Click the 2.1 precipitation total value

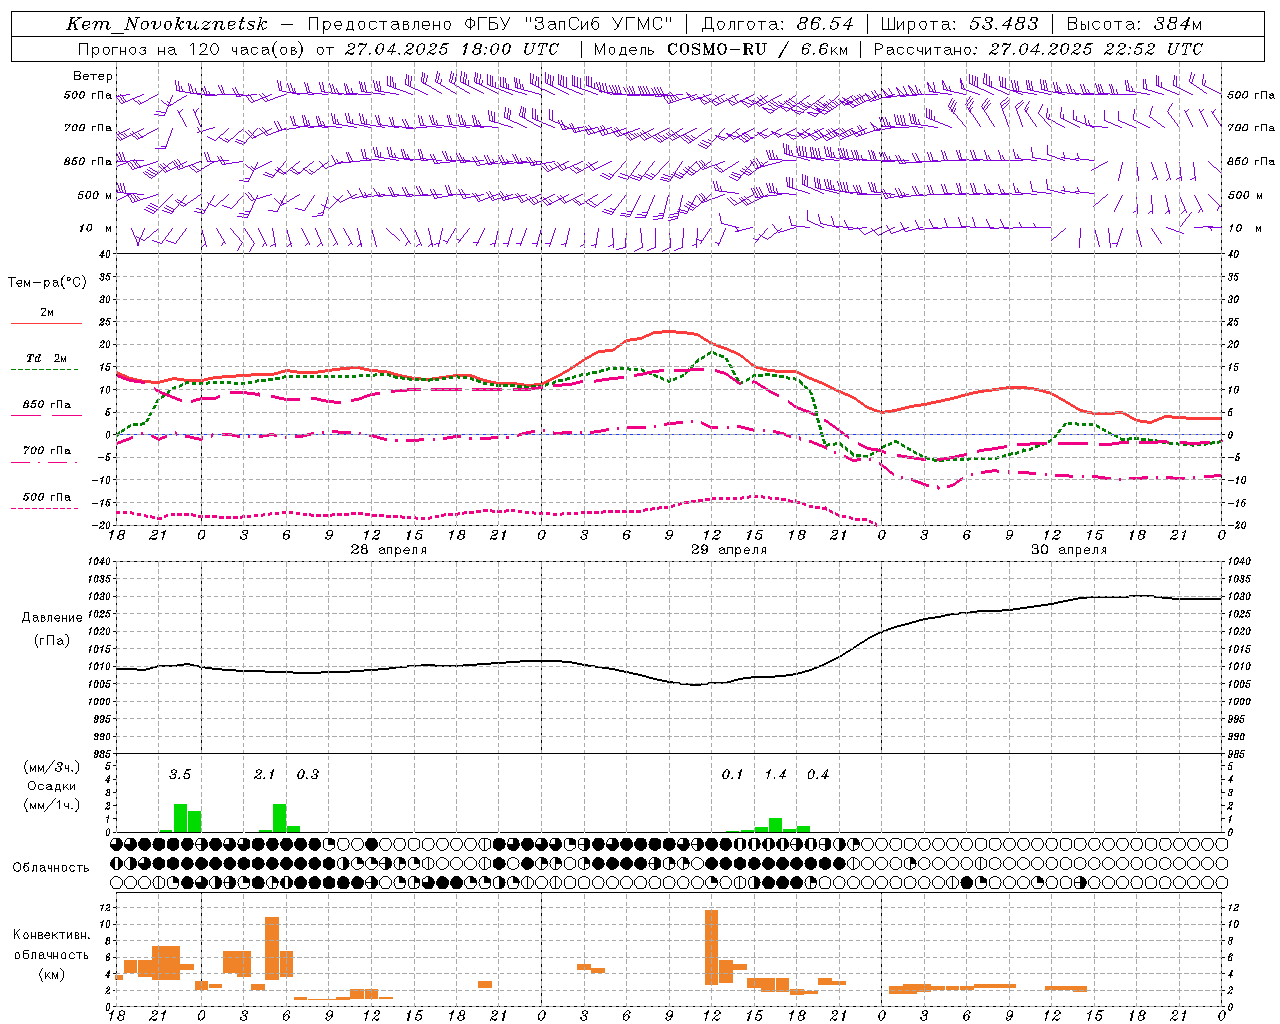pyautogui.click(x=264, y=775)
